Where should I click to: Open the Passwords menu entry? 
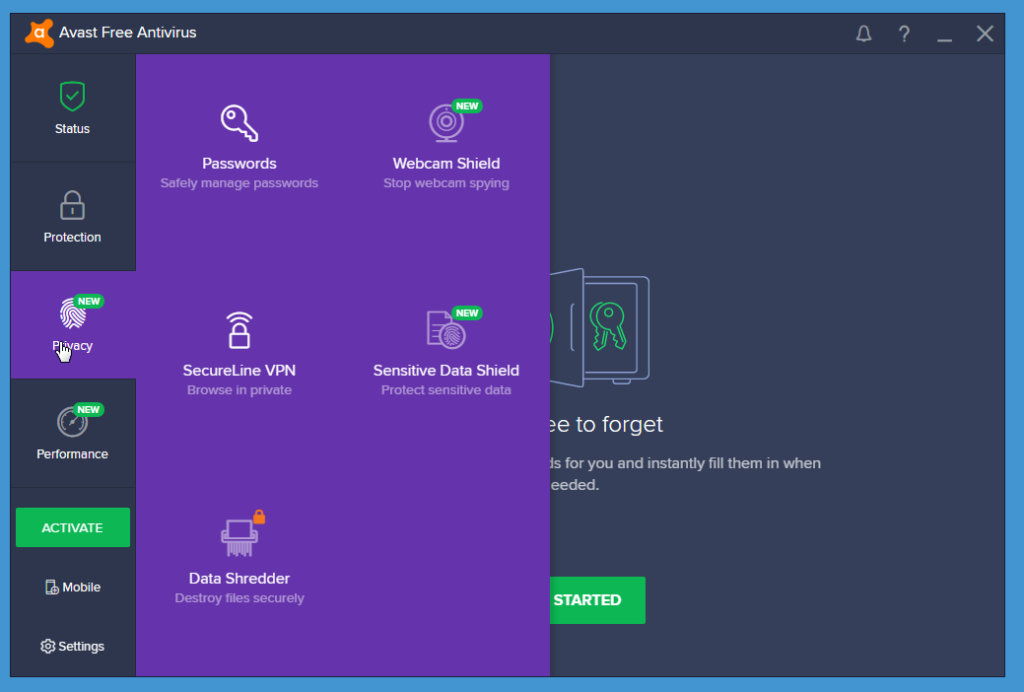coord(239,147)
